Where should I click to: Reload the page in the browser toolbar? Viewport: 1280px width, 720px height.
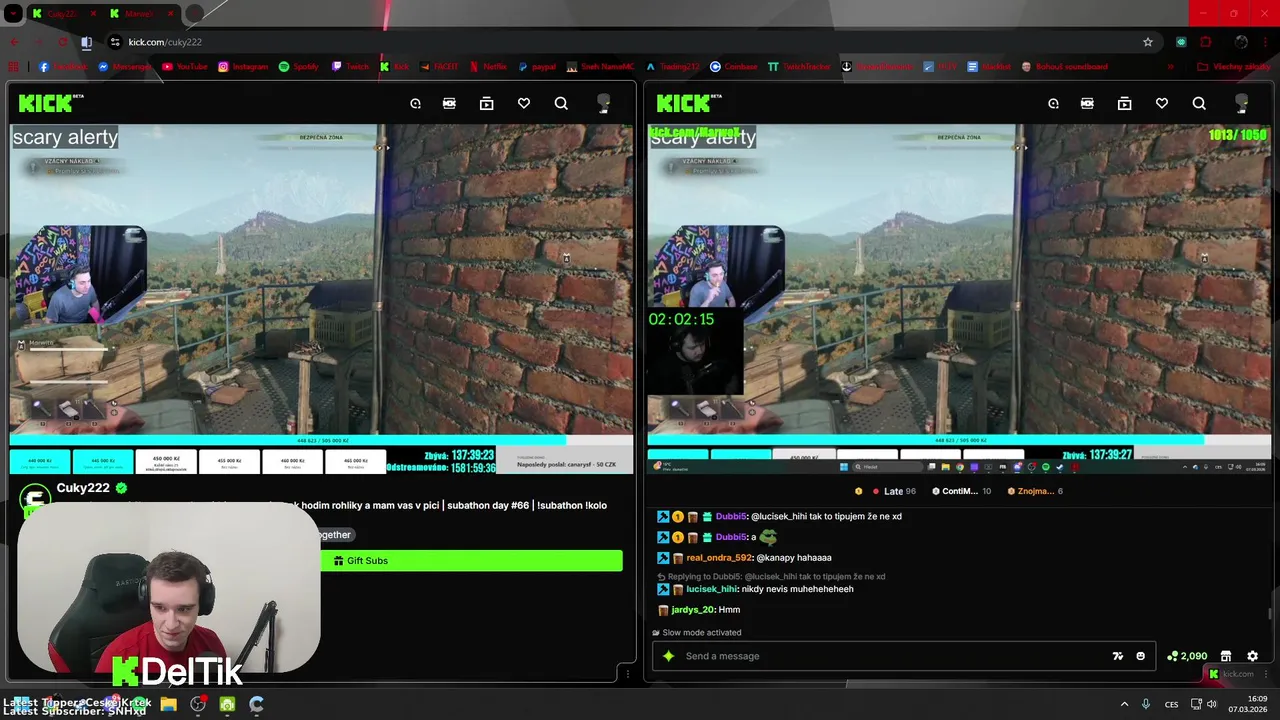[x=63, y=42]
